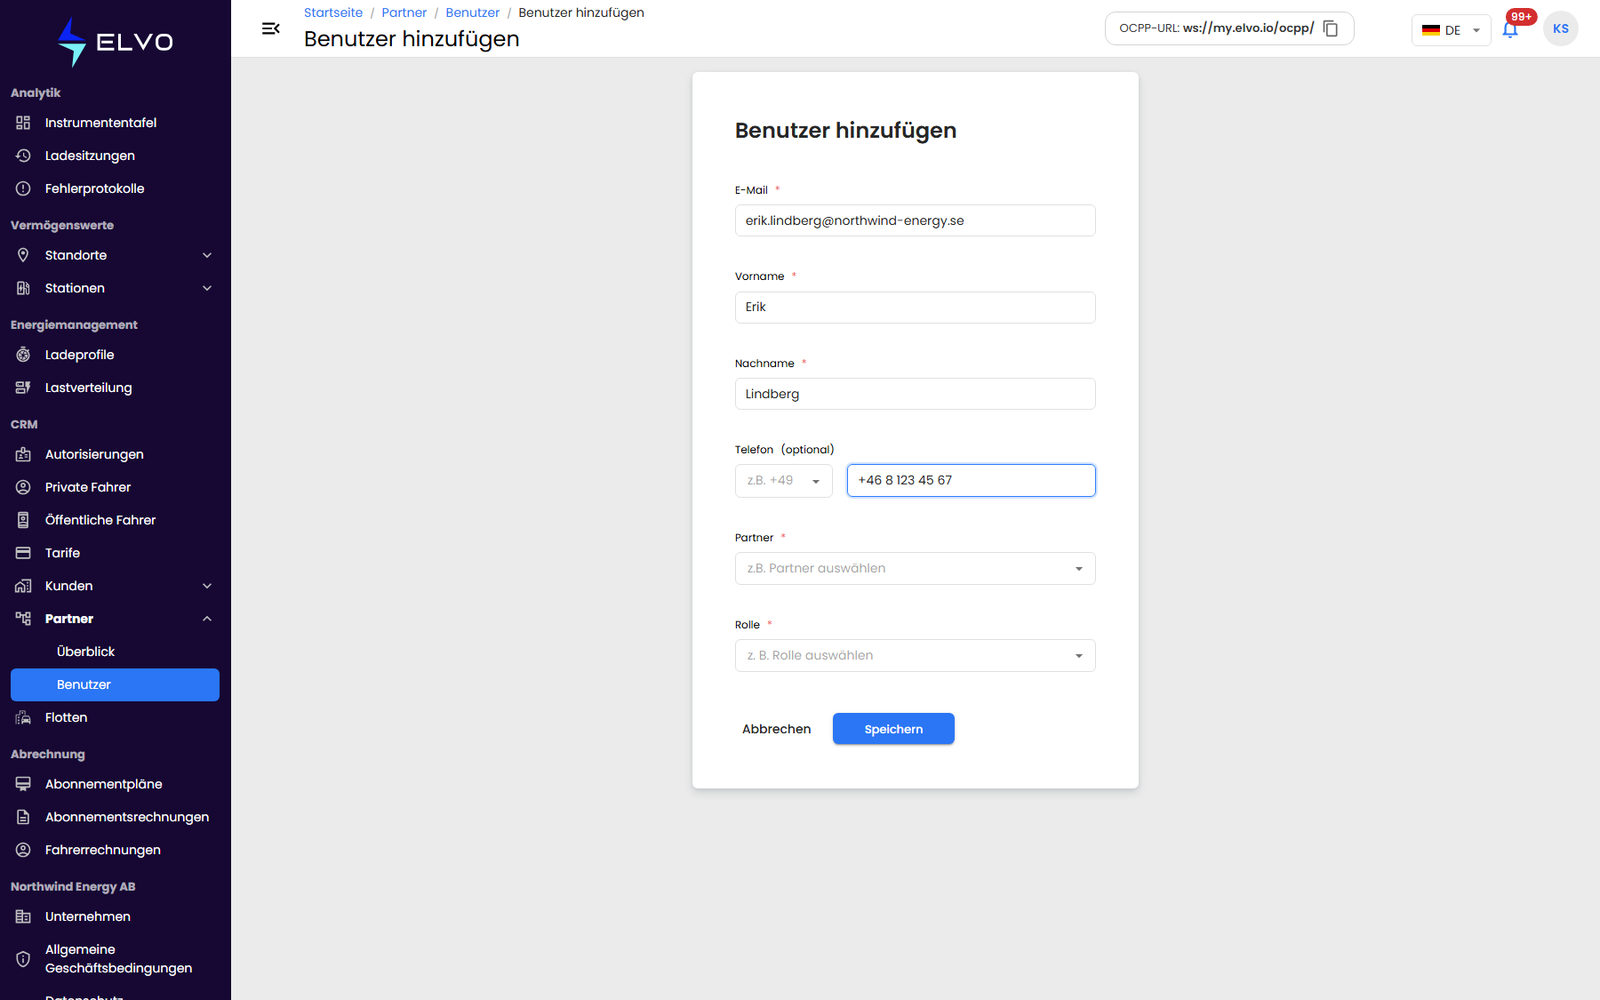Click the Nachname field containing Lindberg
Screen dimensions: 1600x1000
tap(915, 394)
